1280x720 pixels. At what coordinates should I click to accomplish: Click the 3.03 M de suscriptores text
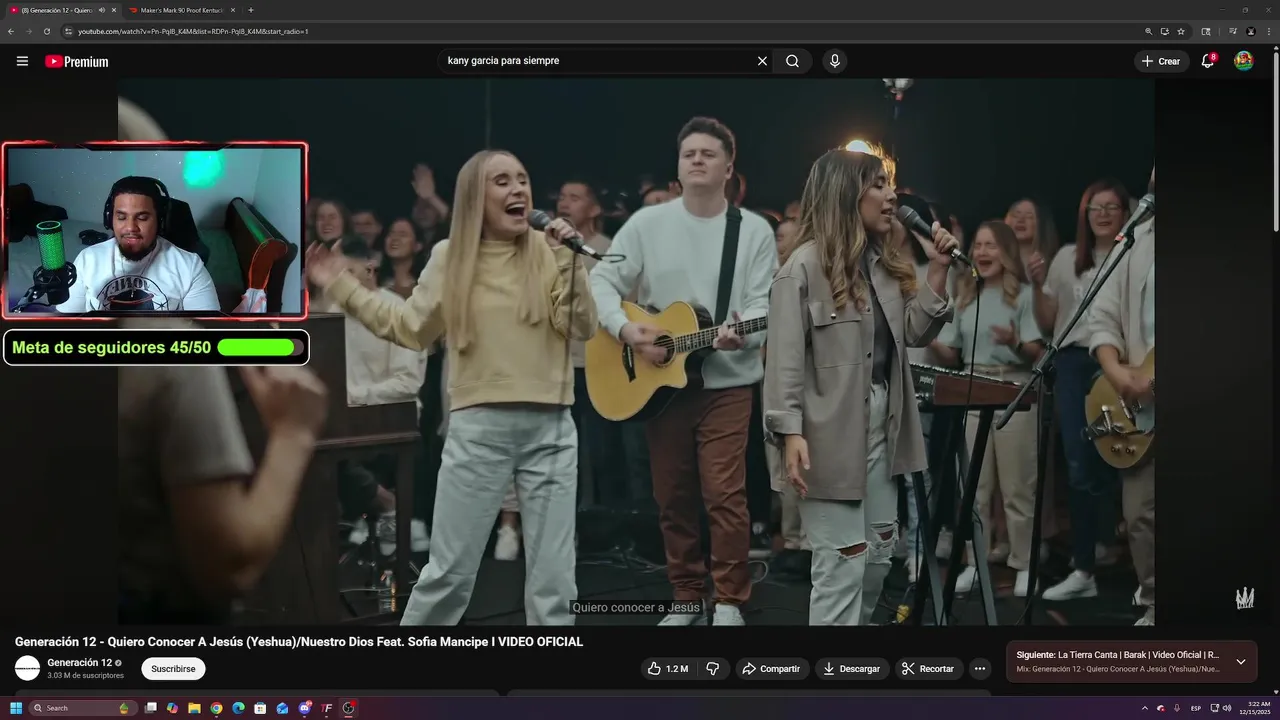point(85,676)
